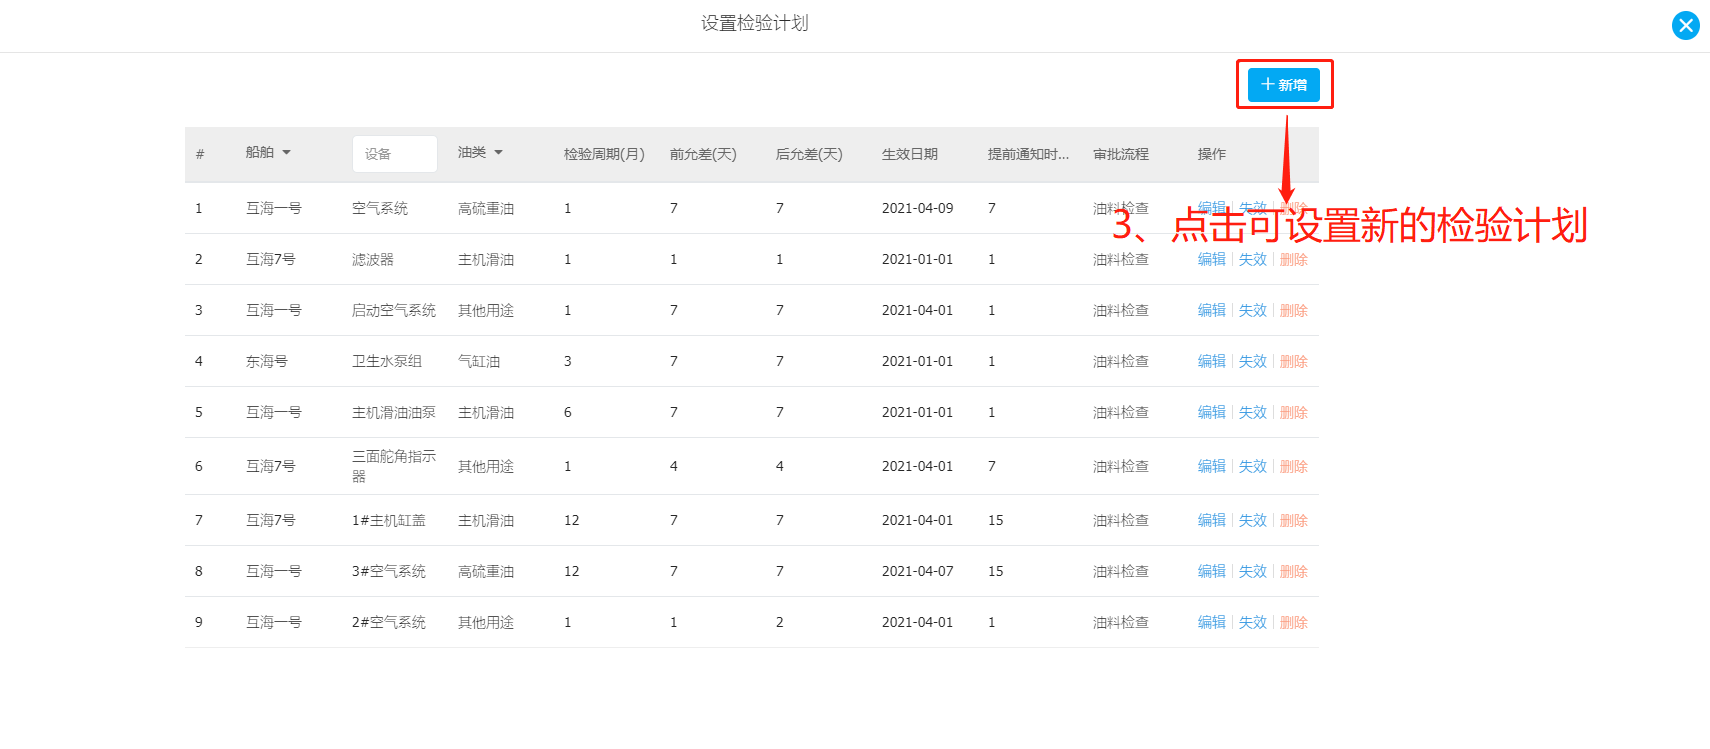Edit the 主机滑油油泵 plan
The width and height of the screenshot is (1710, 749).
point(1211,412)
